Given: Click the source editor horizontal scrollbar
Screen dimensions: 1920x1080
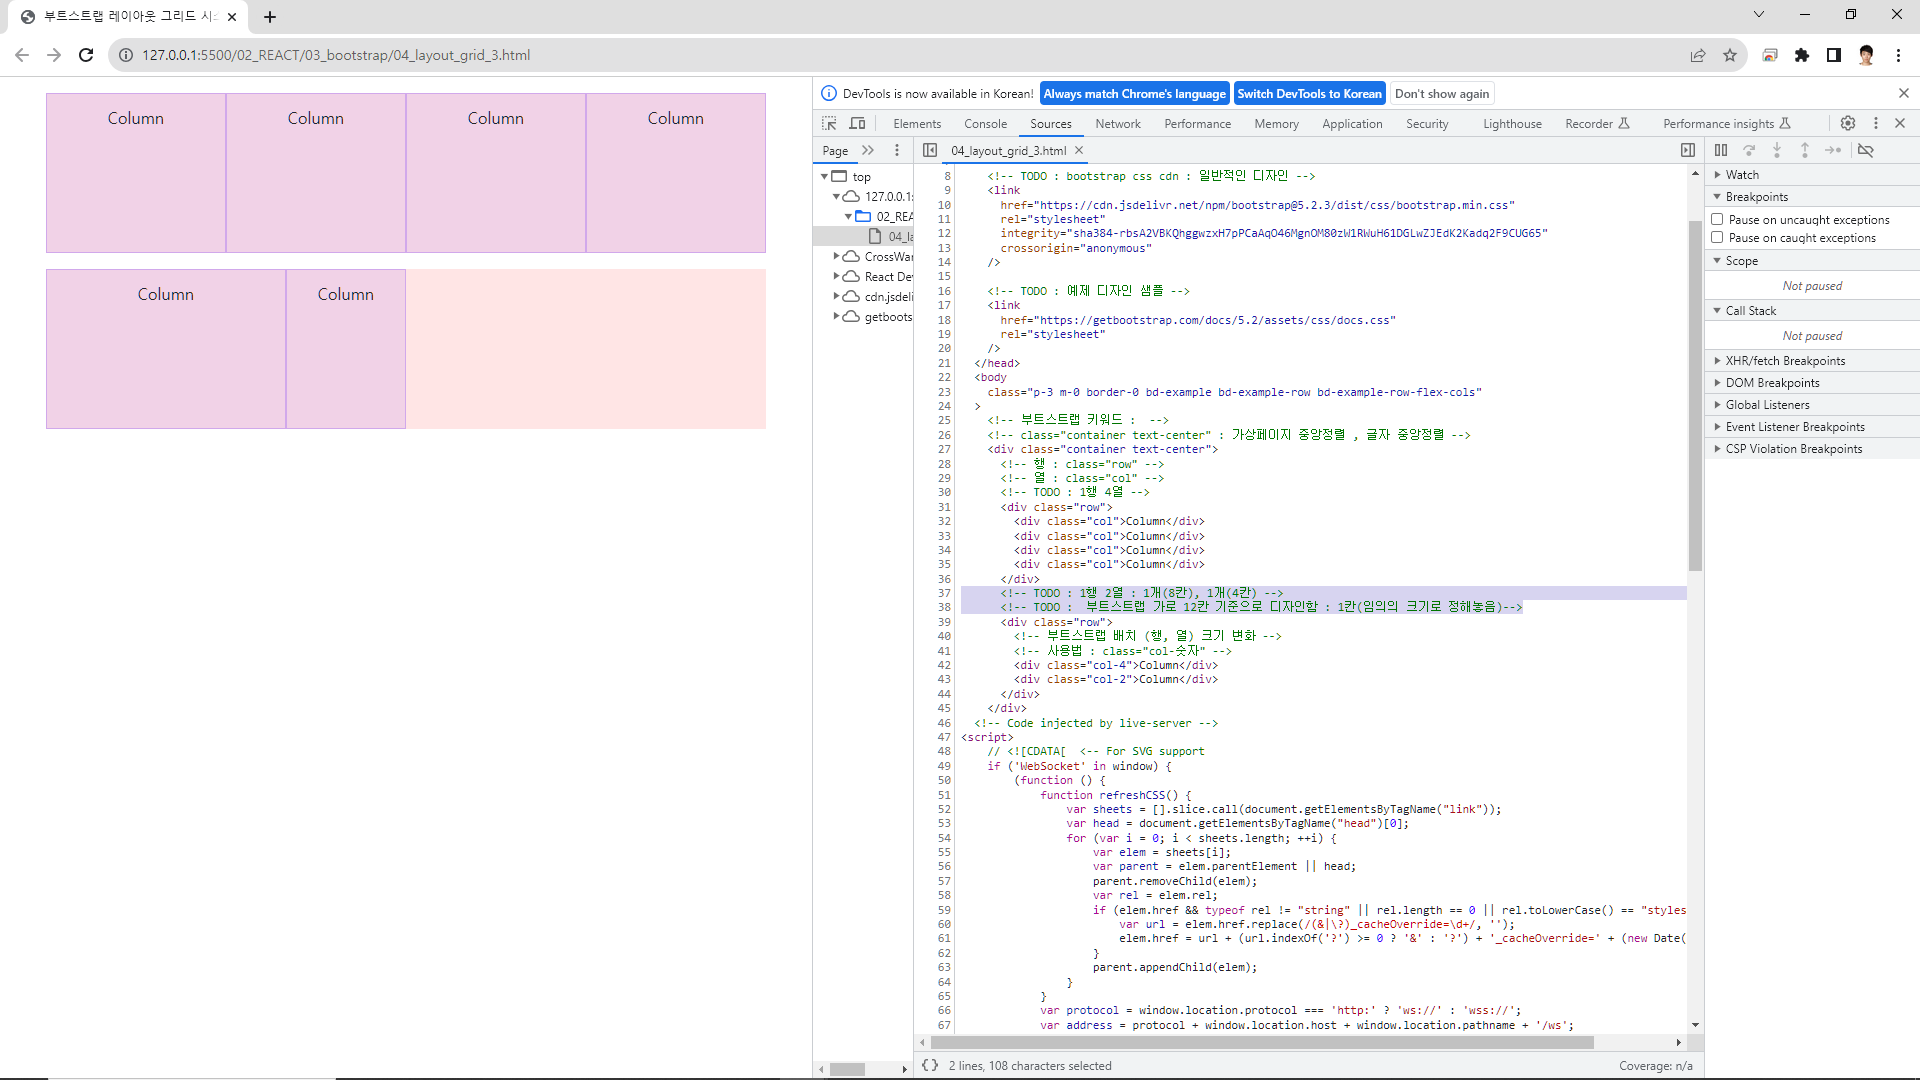Looking at the screenshot, I should 1260,1042.
